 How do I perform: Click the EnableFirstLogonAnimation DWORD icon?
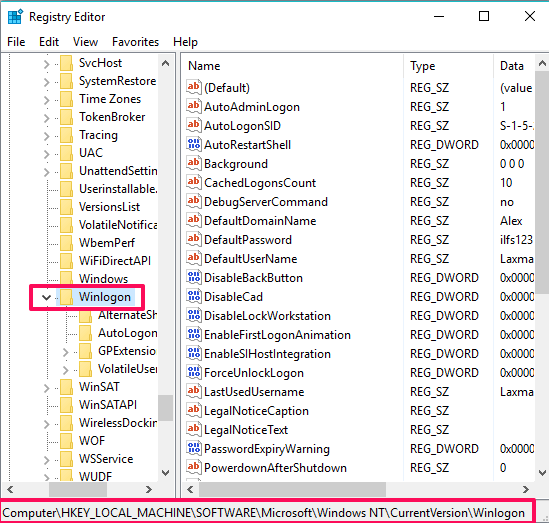(193, 334)
